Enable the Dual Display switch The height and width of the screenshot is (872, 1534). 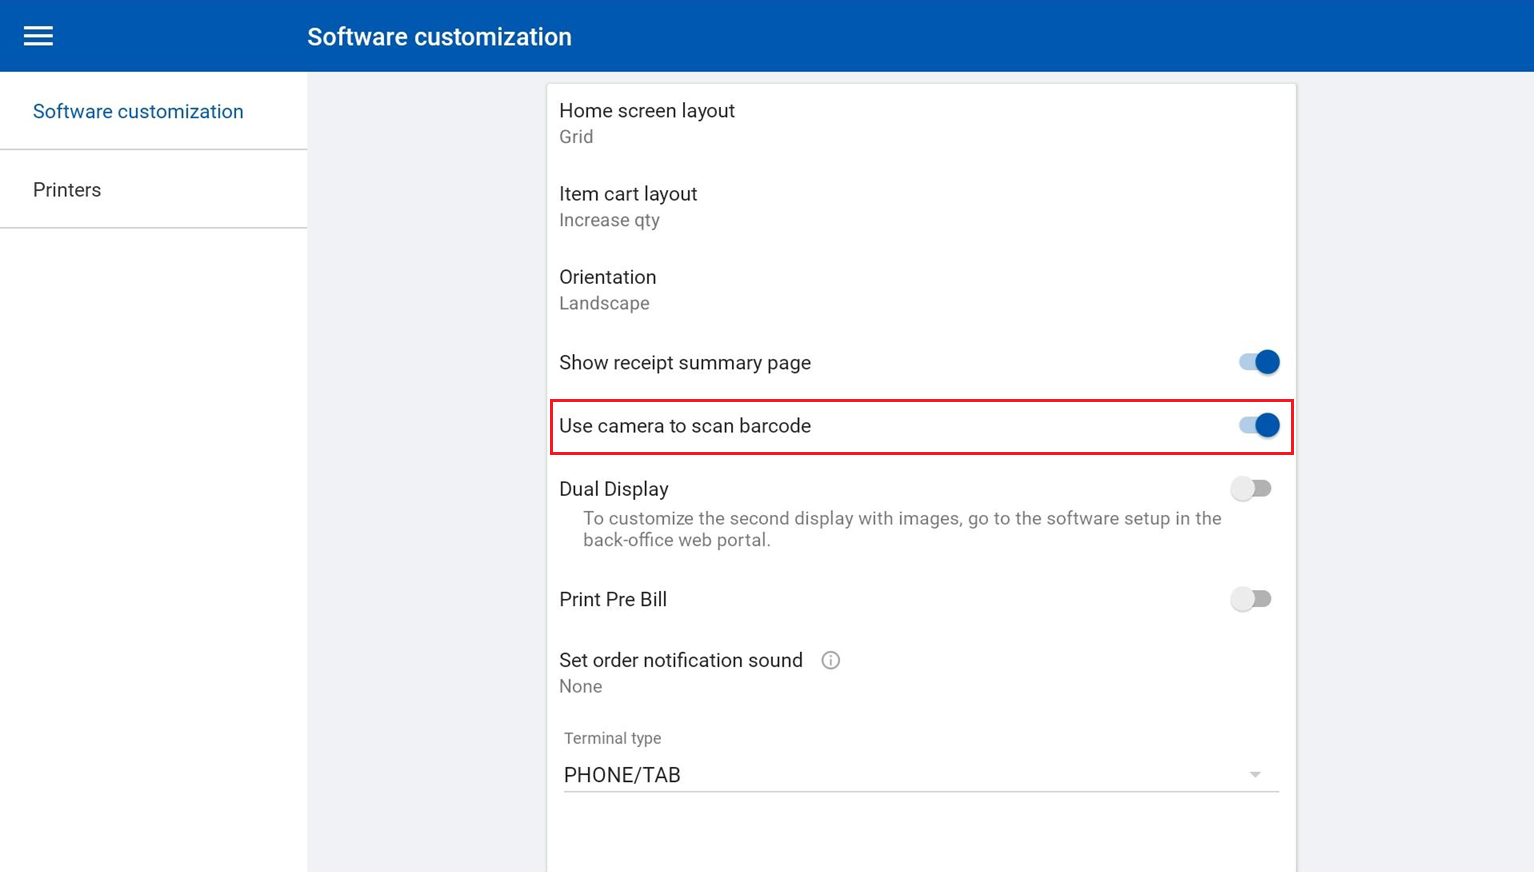[1251, 489]
